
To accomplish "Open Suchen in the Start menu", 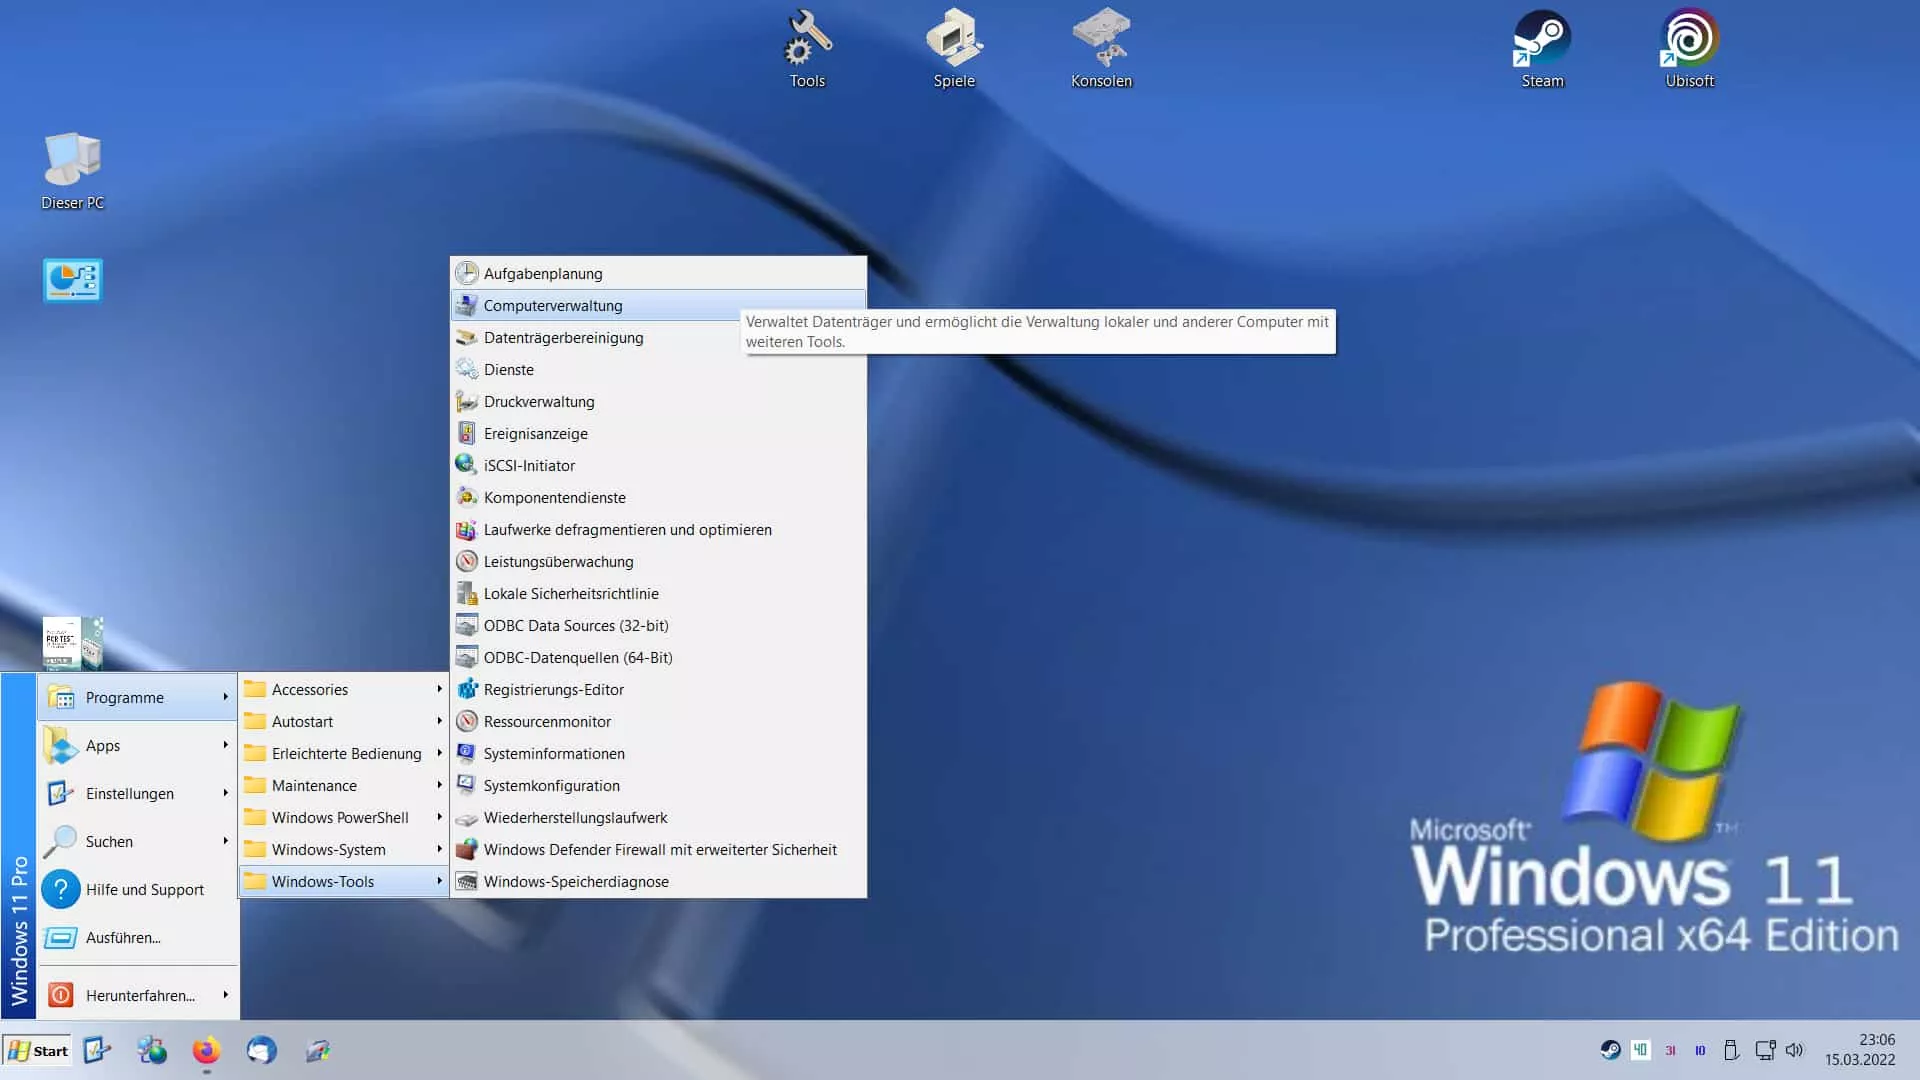I will tap(137, 841).
